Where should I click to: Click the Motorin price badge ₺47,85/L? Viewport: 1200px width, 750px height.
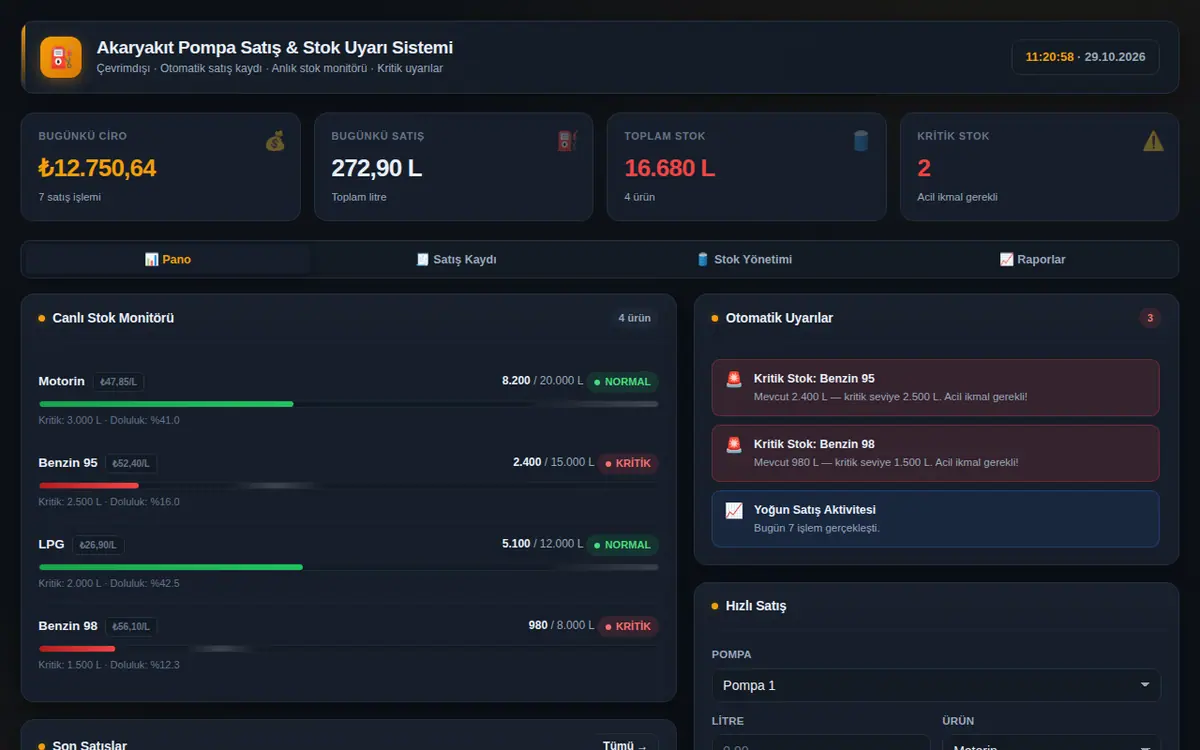(x=120, y=382)
